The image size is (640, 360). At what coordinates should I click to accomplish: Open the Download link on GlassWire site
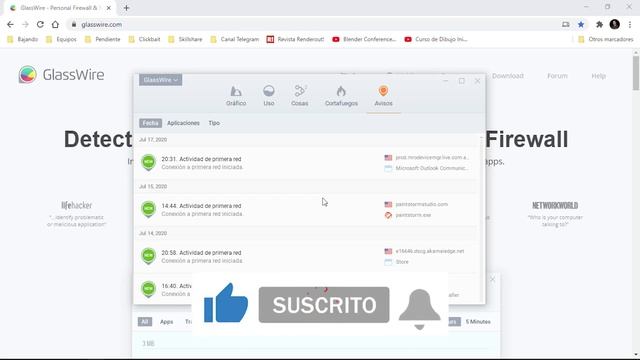pos(508,76)
